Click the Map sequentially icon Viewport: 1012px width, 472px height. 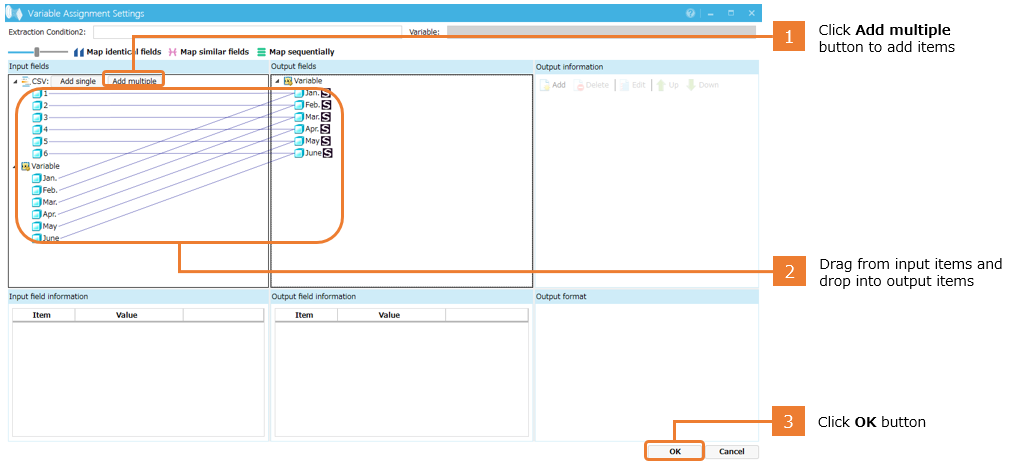tap(262, 52)
